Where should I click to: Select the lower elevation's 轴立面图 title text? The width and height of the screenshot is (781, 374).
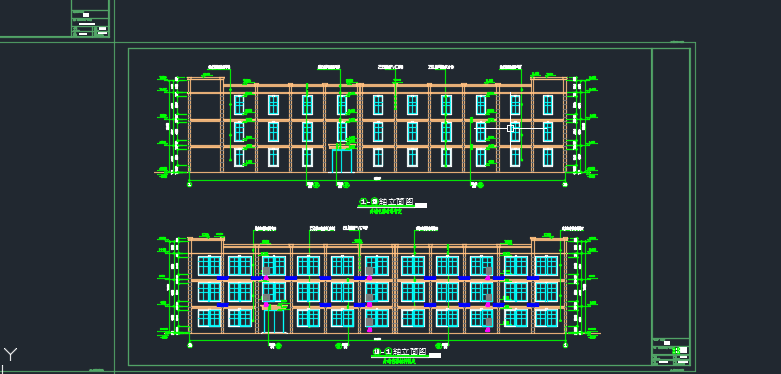[409, 352]
